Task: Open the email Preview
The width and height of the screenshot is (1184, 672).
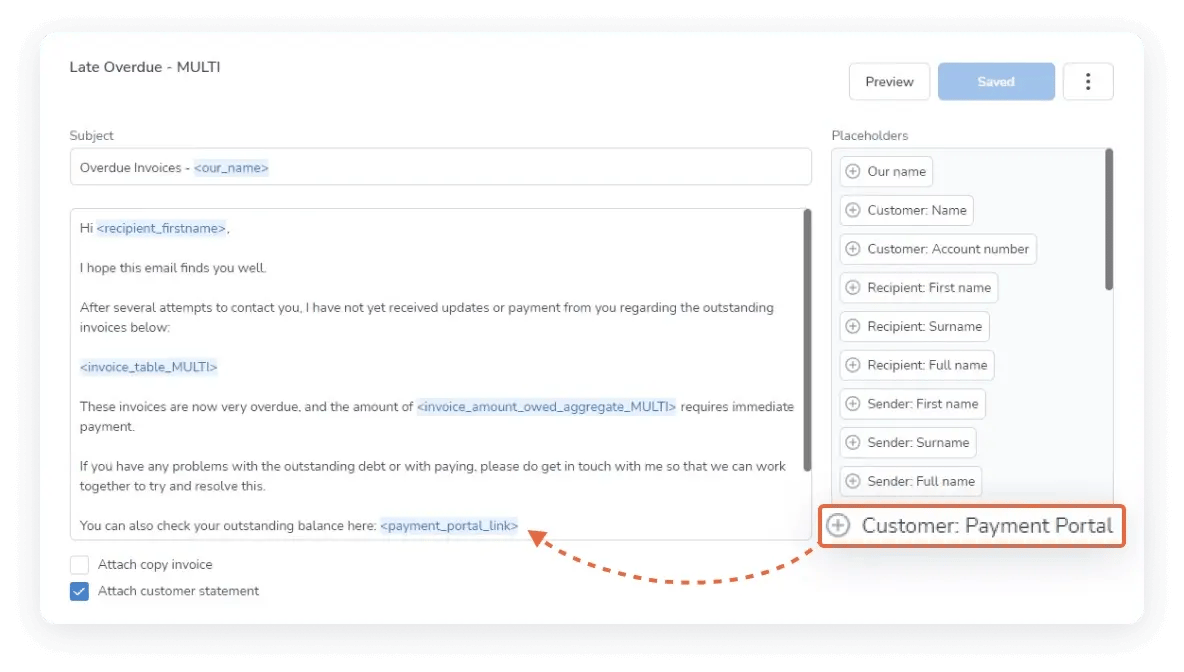Action: point(890,82)
